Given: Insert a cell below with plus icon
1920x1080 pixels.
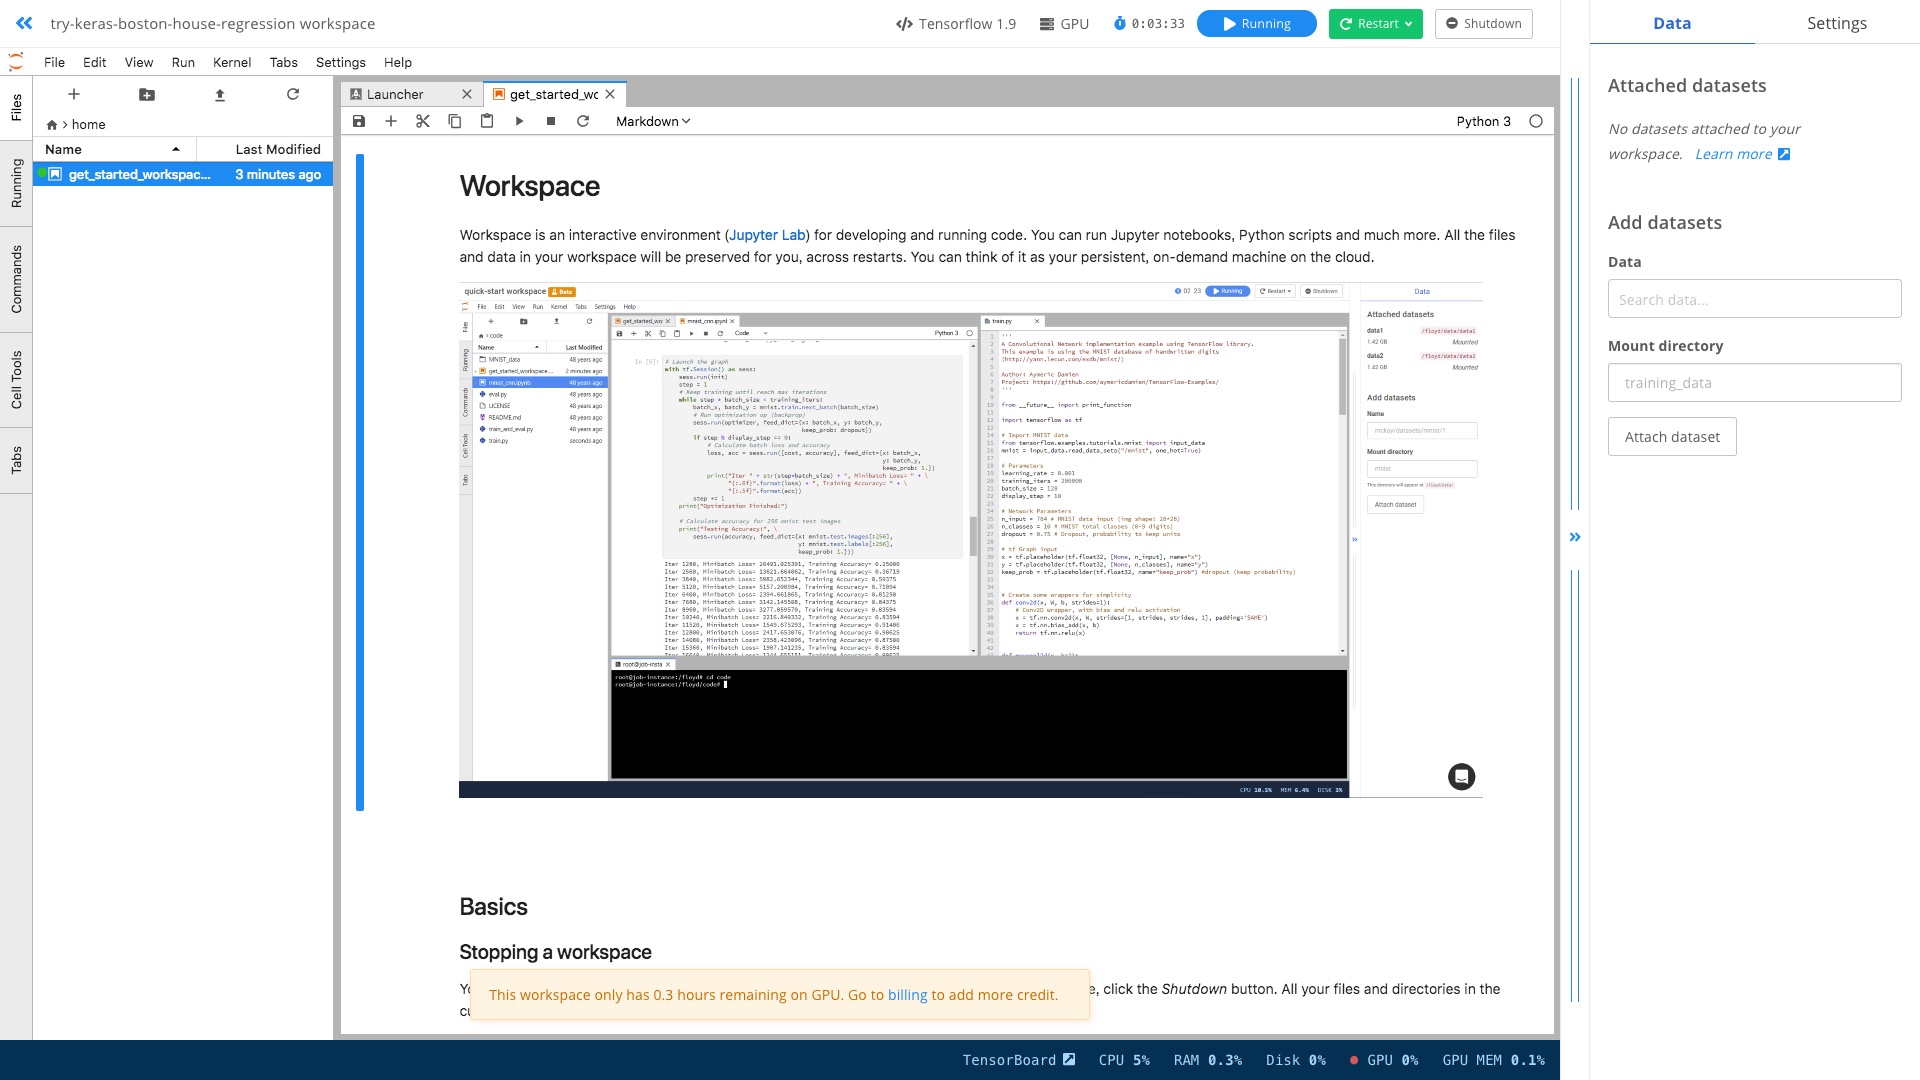Looking at the screenshot, I should (391, 121).
